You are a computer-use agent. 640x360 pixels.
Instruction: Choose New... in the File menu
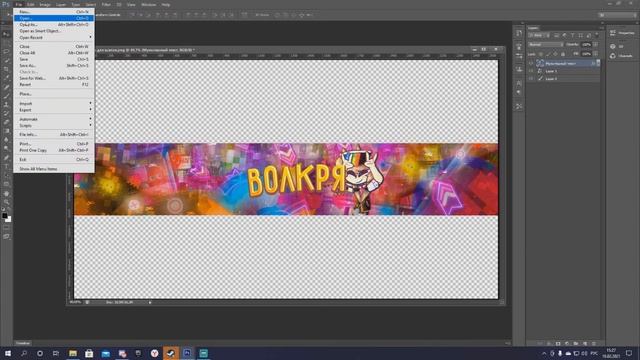pos(53,12)
